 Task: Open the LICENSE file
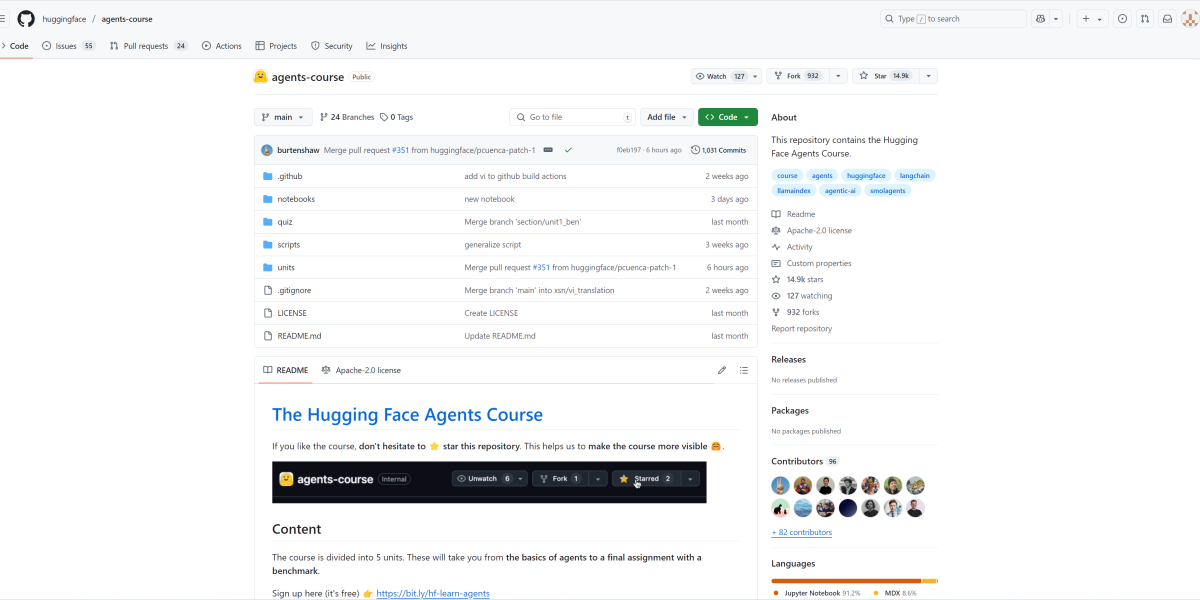[x=292, y=313]
